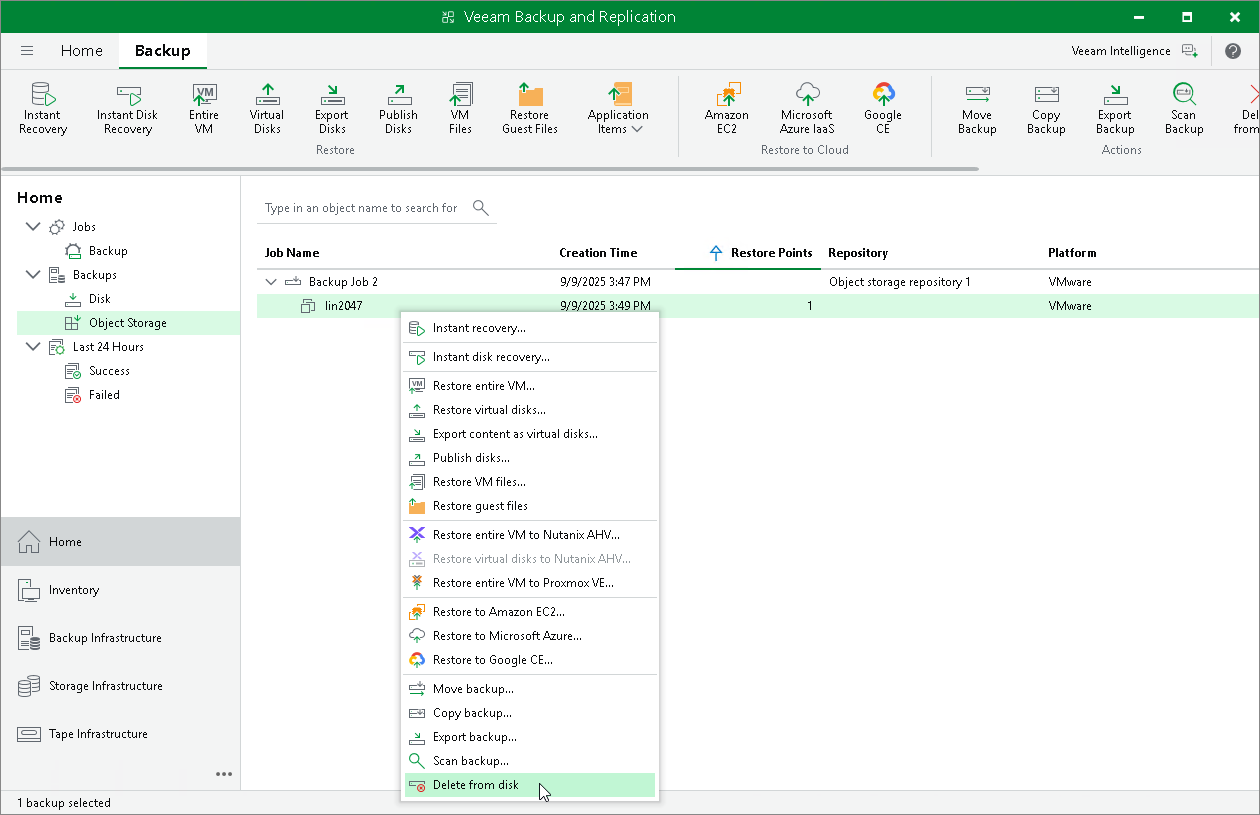
Task: Select the Backup ribbon tab
Action: 162,51
